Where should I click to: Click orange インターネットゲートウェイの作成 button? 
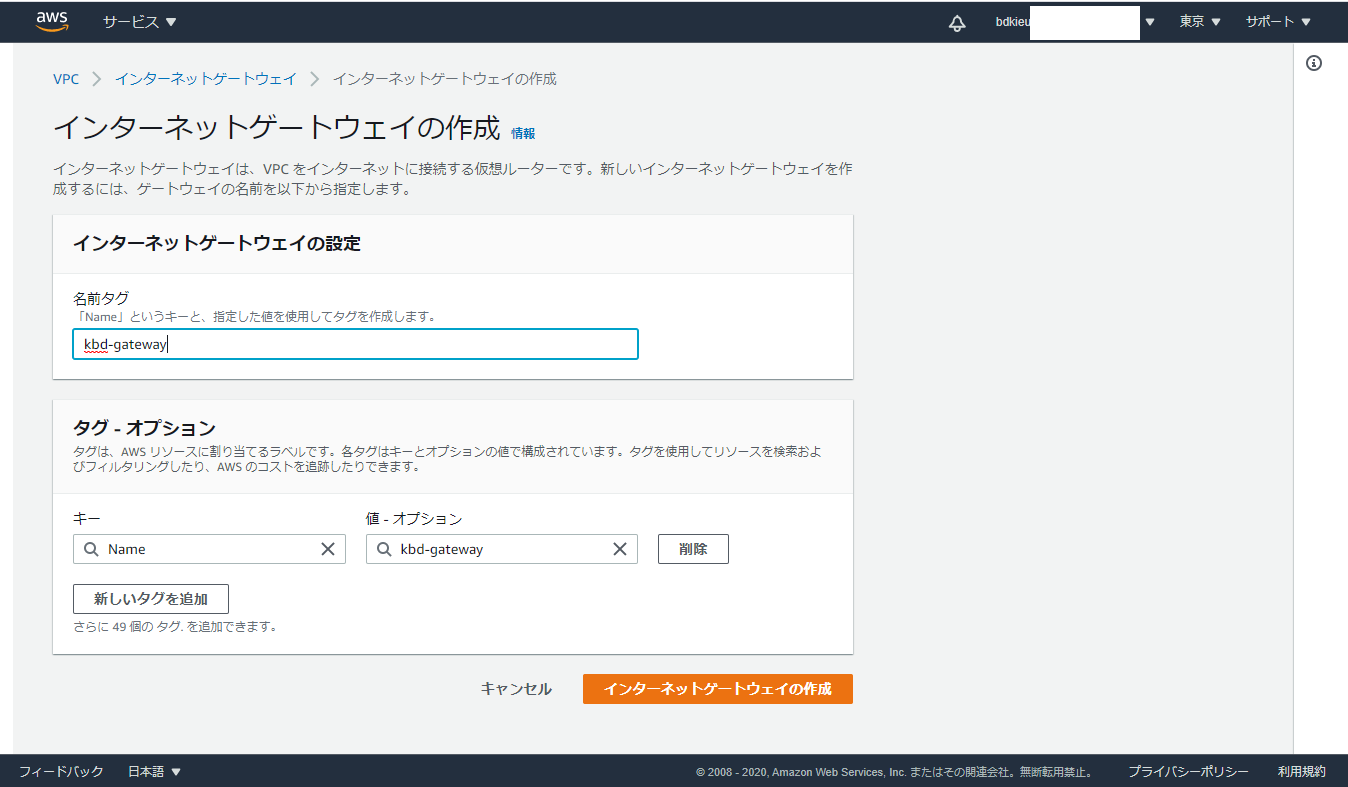pos(718,689)
